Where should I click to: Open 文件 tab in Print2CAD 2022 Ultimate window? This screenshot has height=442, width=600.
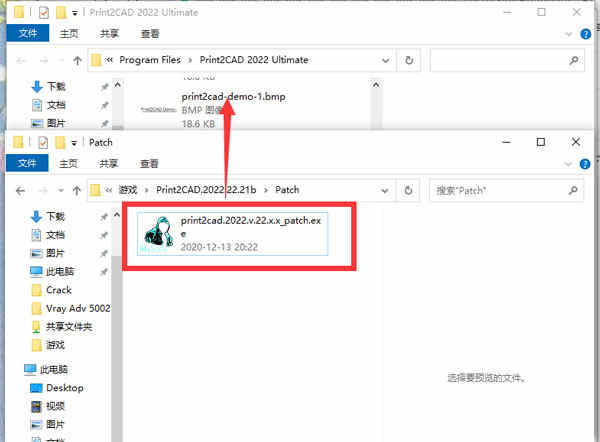(28, 33)
